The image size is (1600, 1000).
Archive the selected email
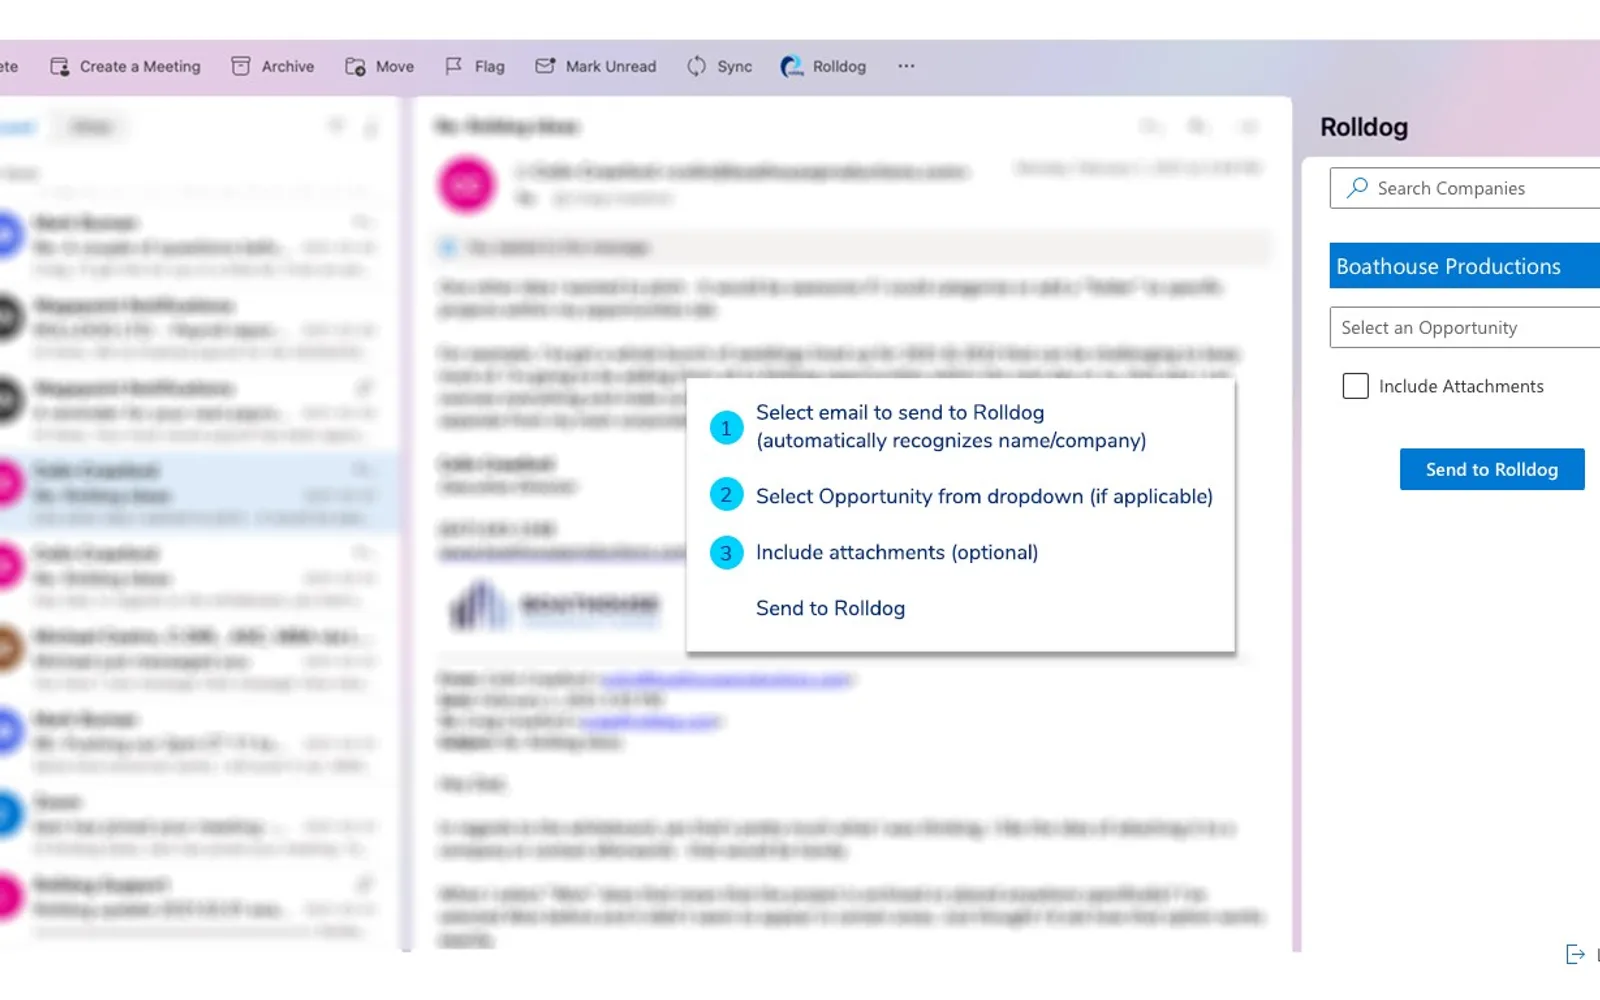pyautogui.click(x=288, y=66)
